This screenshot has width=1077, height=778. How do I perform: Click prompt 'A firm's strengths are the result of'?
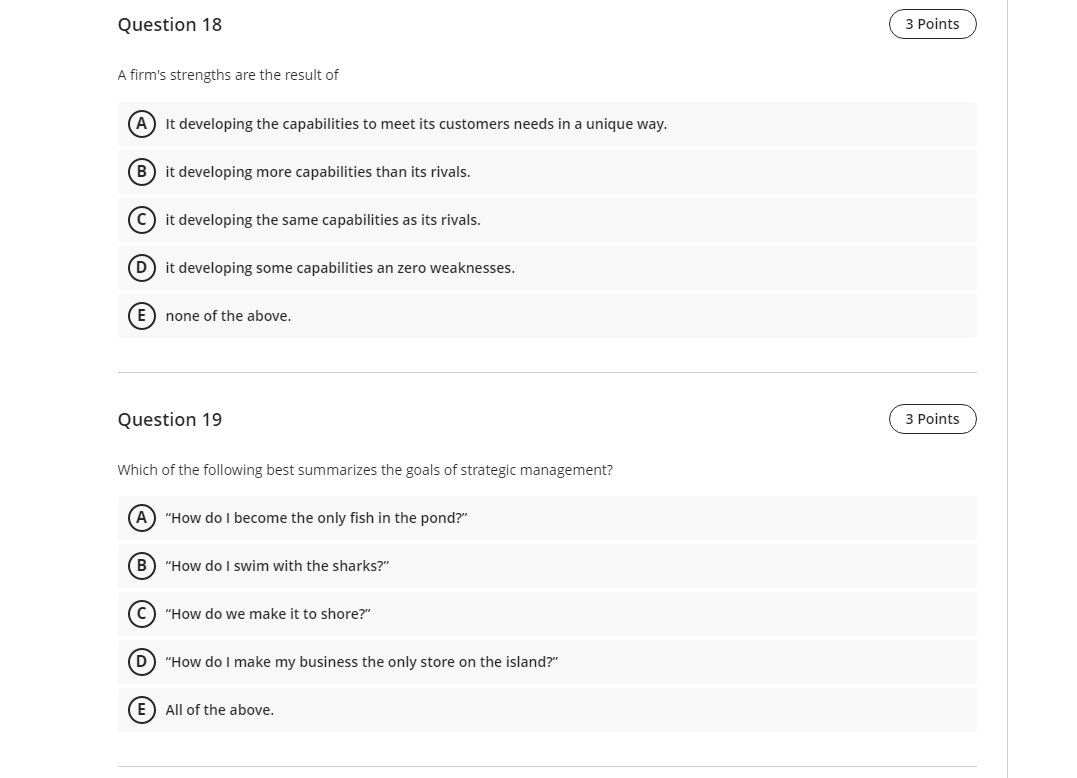(x=228, y=75)
